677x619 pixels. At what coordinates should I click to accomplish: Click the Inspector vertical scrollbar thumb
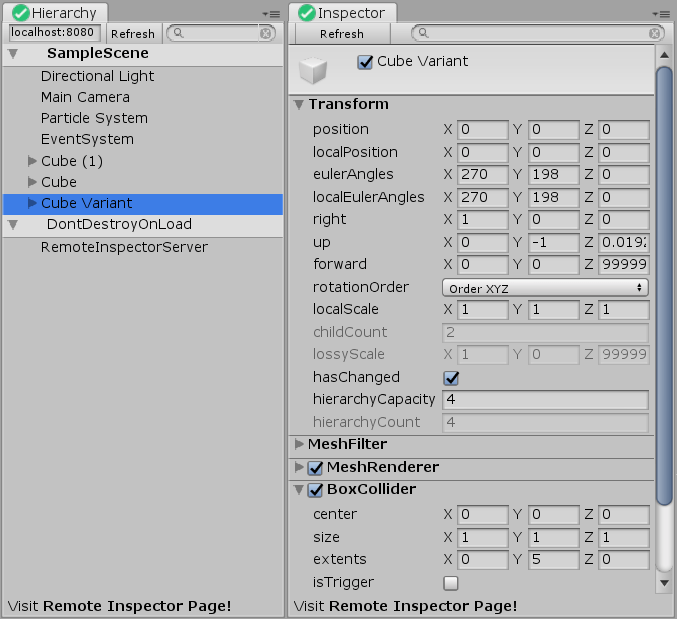(x=664, y=285)
